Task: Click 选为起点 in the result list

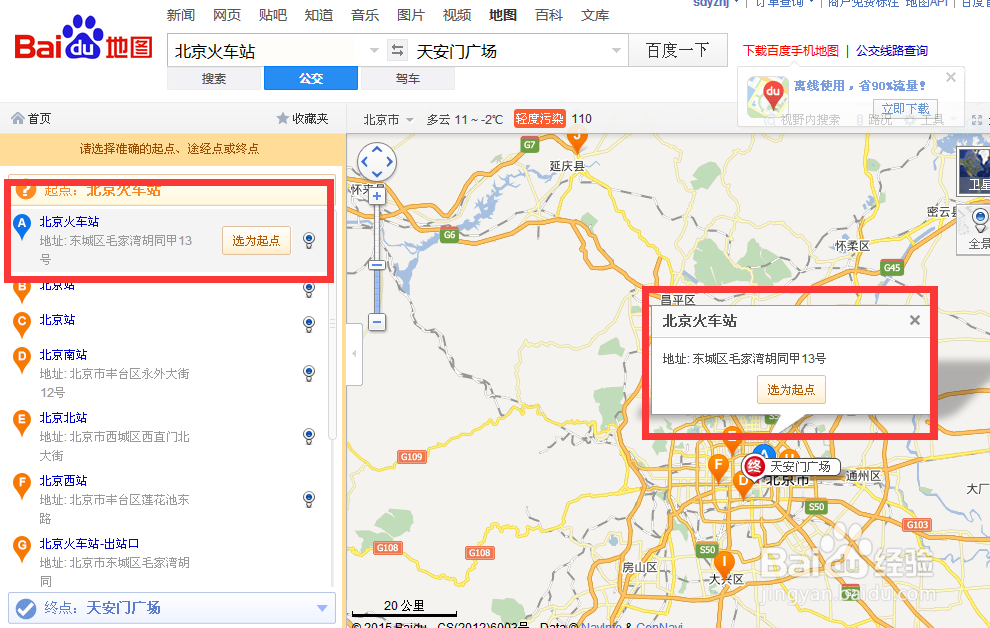Action: 256,240
